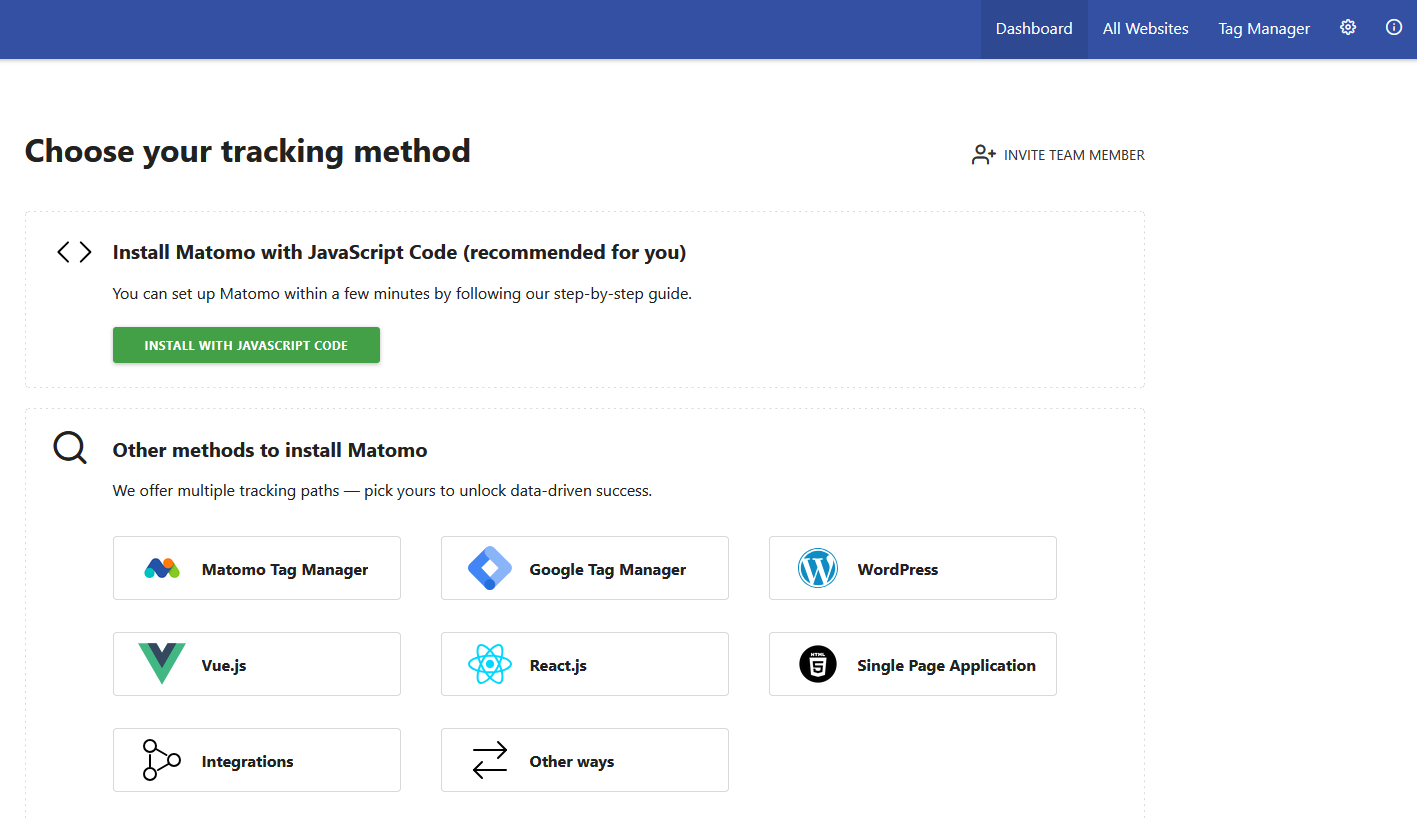Click the Matomo Tag Manager logo
This screenshot has width=1417, height=818.
pos(162,569)
